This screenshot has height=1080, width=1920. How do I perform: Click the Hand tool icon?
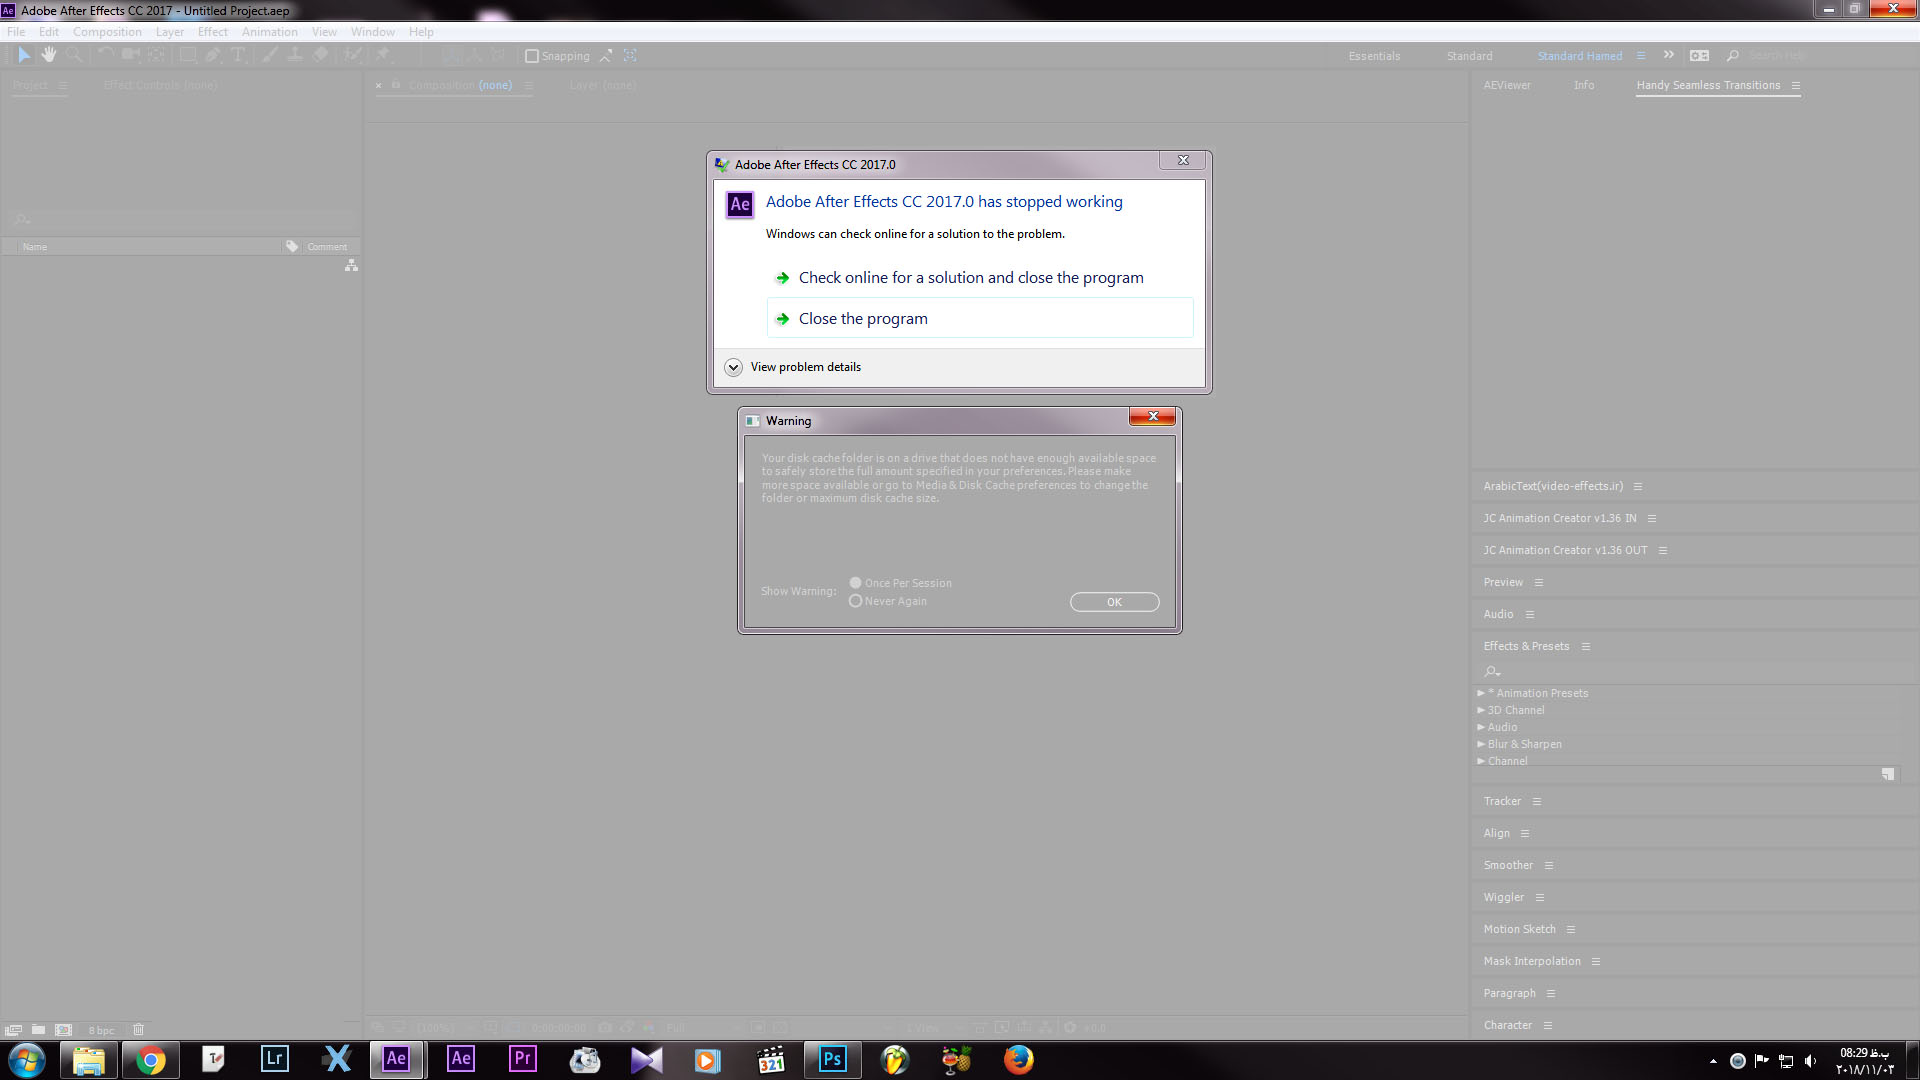point(49,55)
